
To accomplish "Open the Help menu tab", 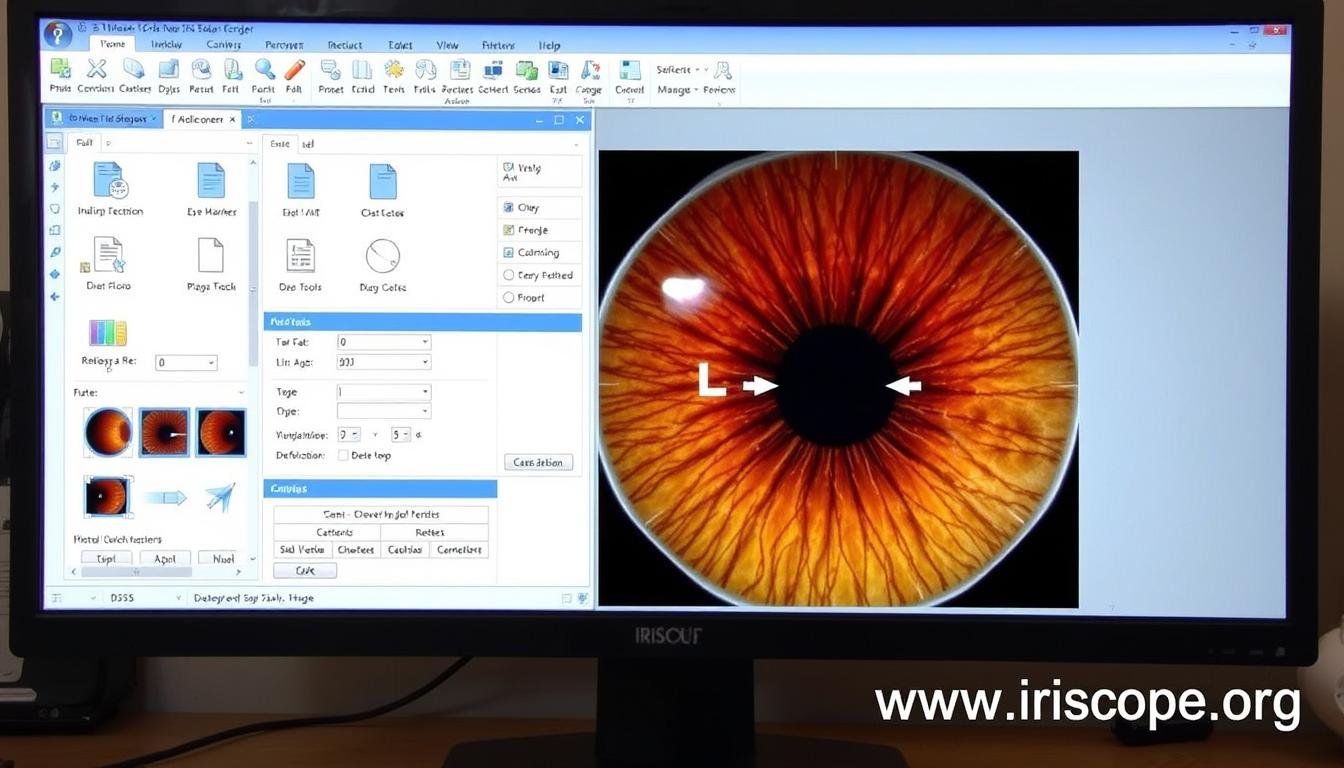I will click(549, 45).
